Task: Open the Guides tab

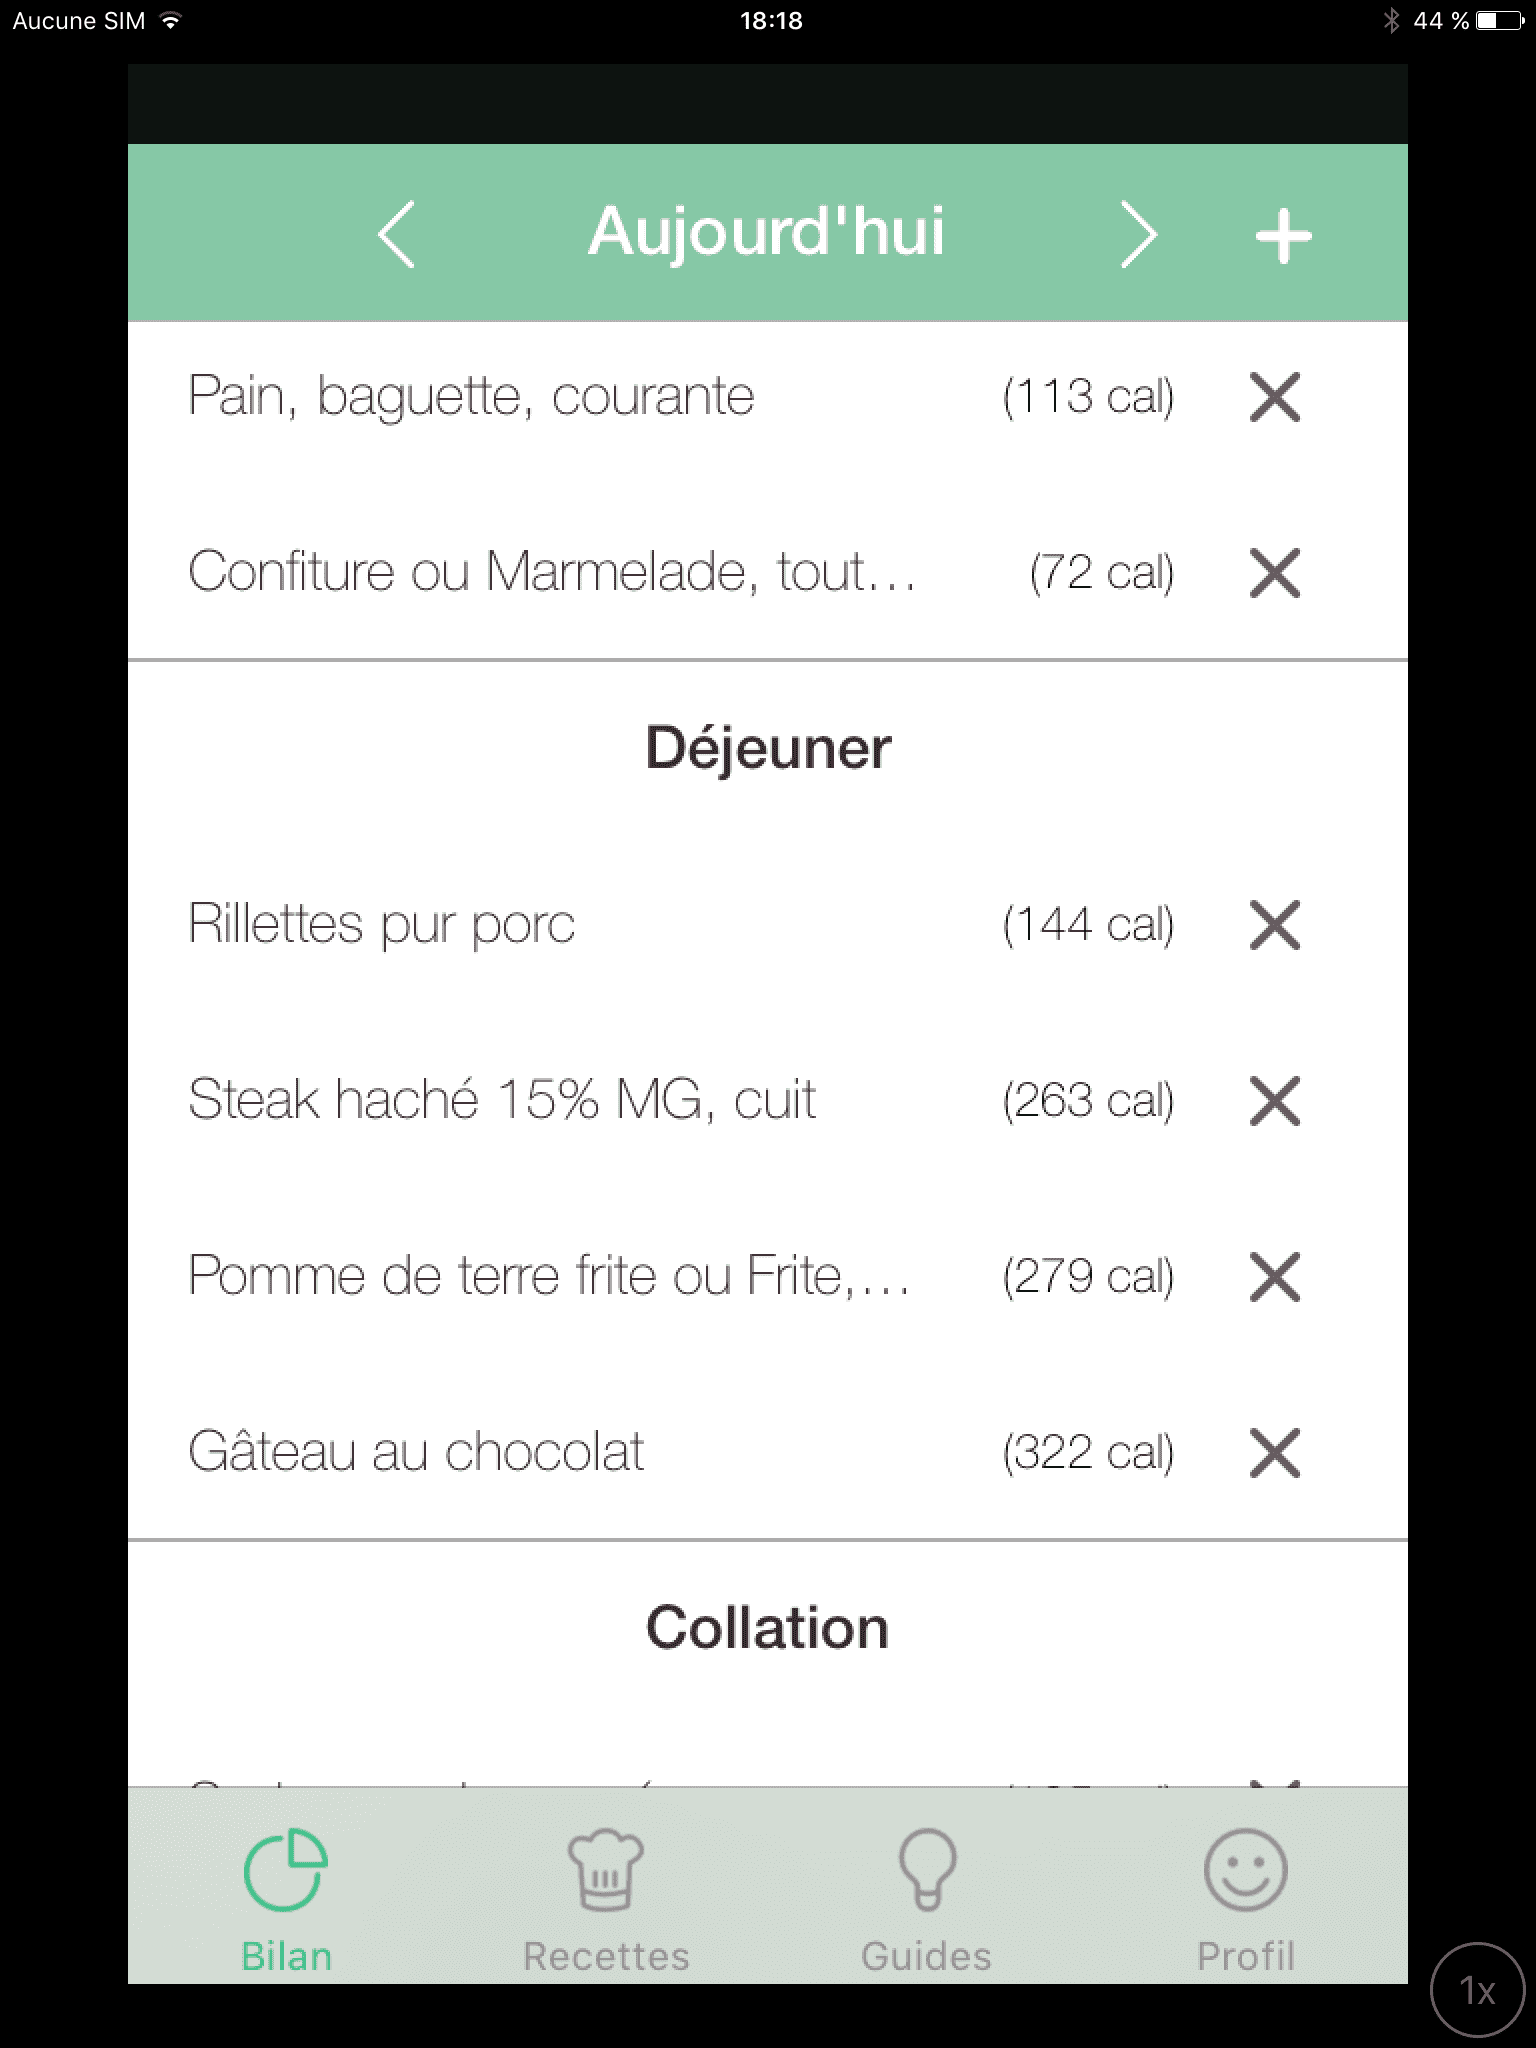Action: coord(926,1900)
